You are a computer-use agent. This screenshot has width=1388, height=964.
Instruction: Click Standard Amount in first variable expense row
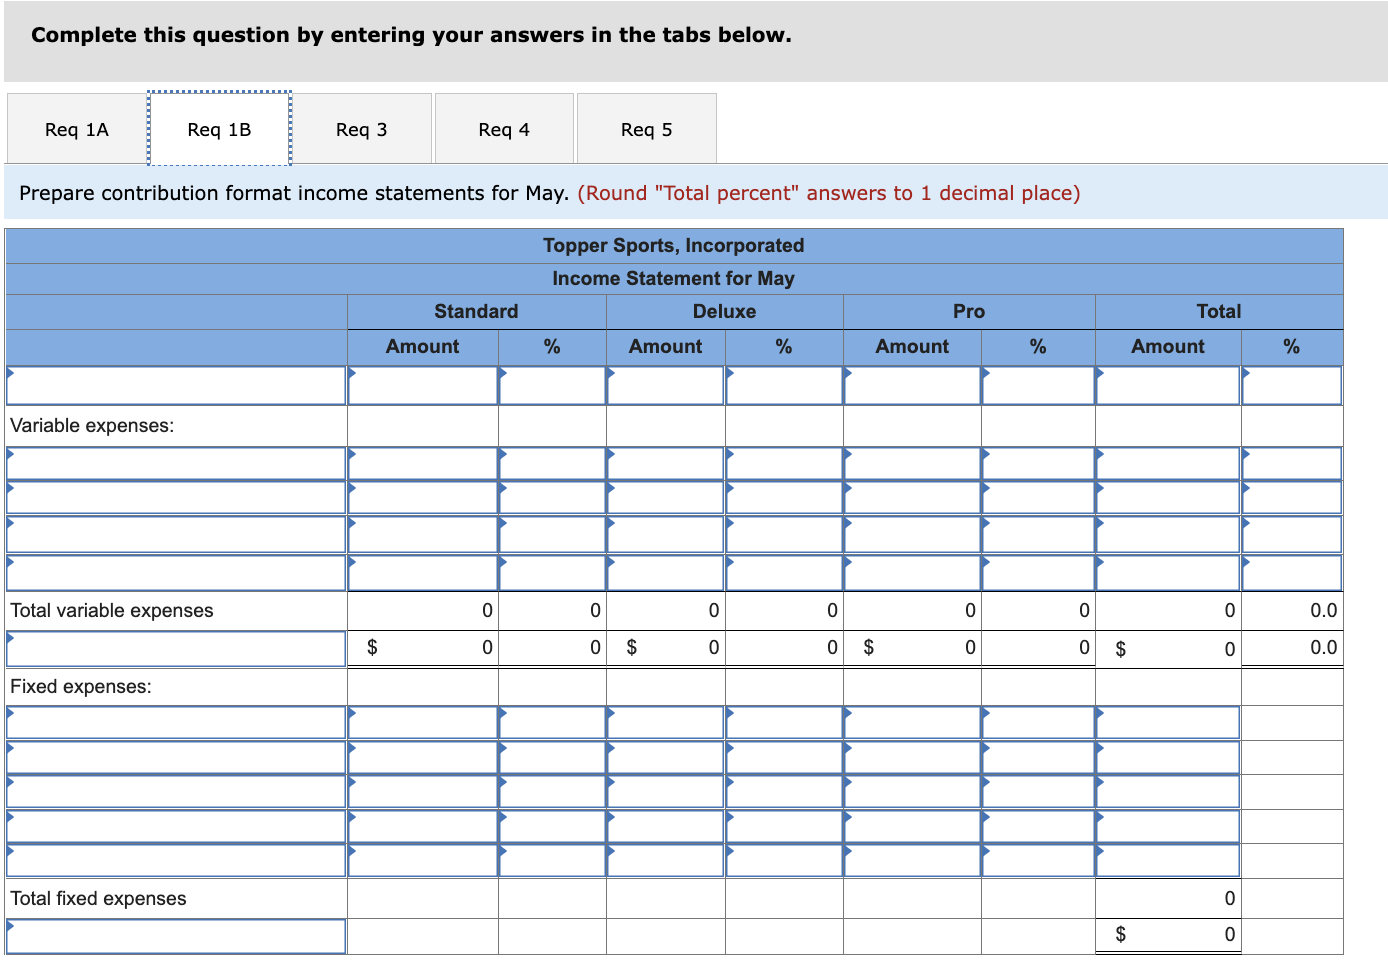[423, 463]
